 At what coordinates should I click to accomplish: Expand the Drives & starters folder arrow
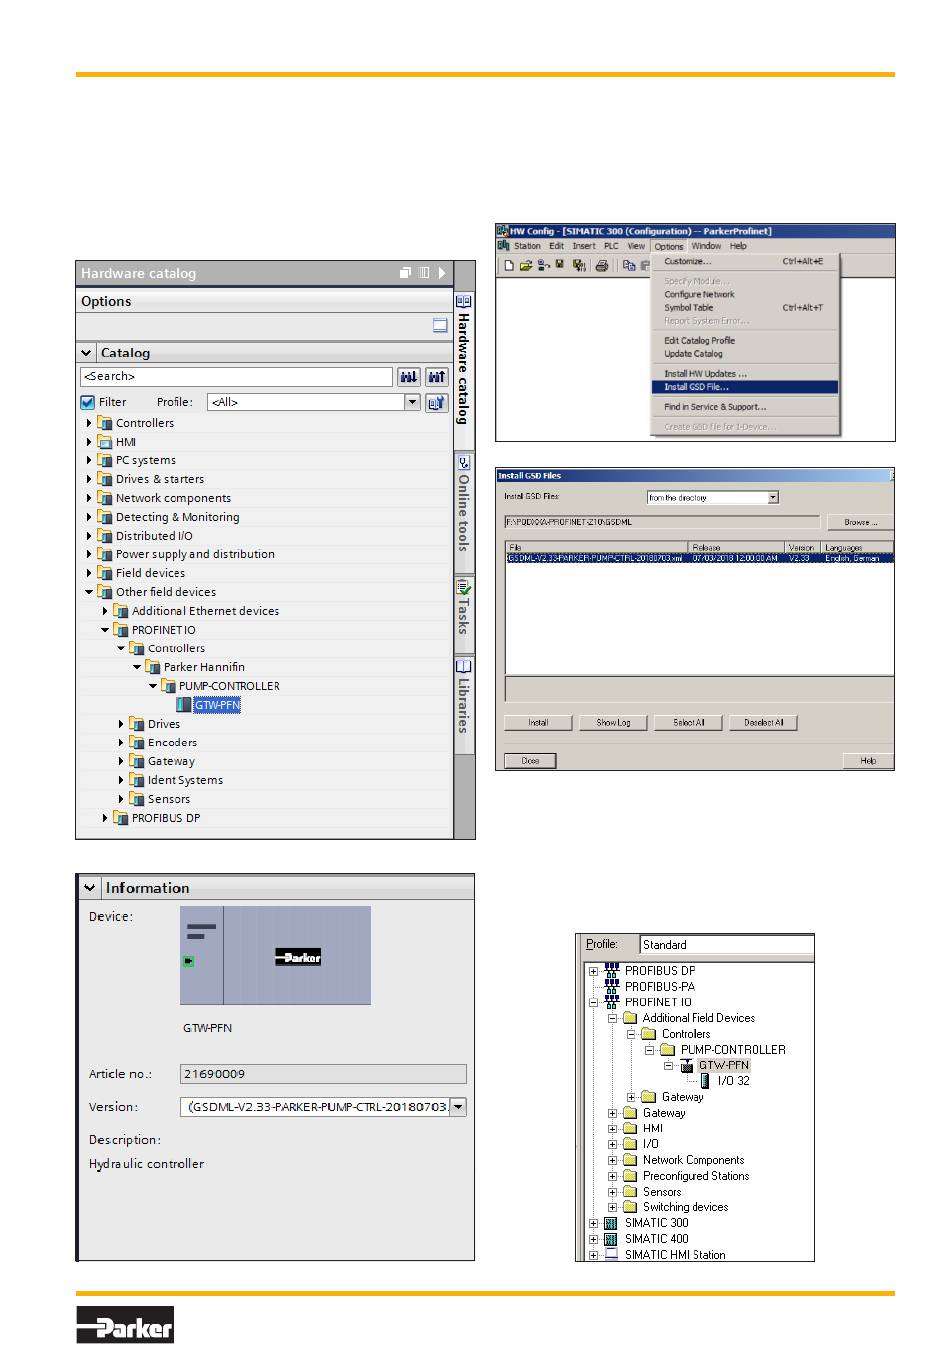click(89, 480)
